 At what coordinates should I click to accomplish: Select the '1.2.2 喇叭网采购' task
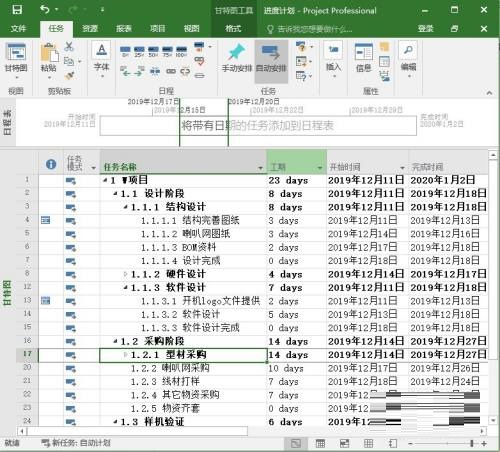[170, 368]
